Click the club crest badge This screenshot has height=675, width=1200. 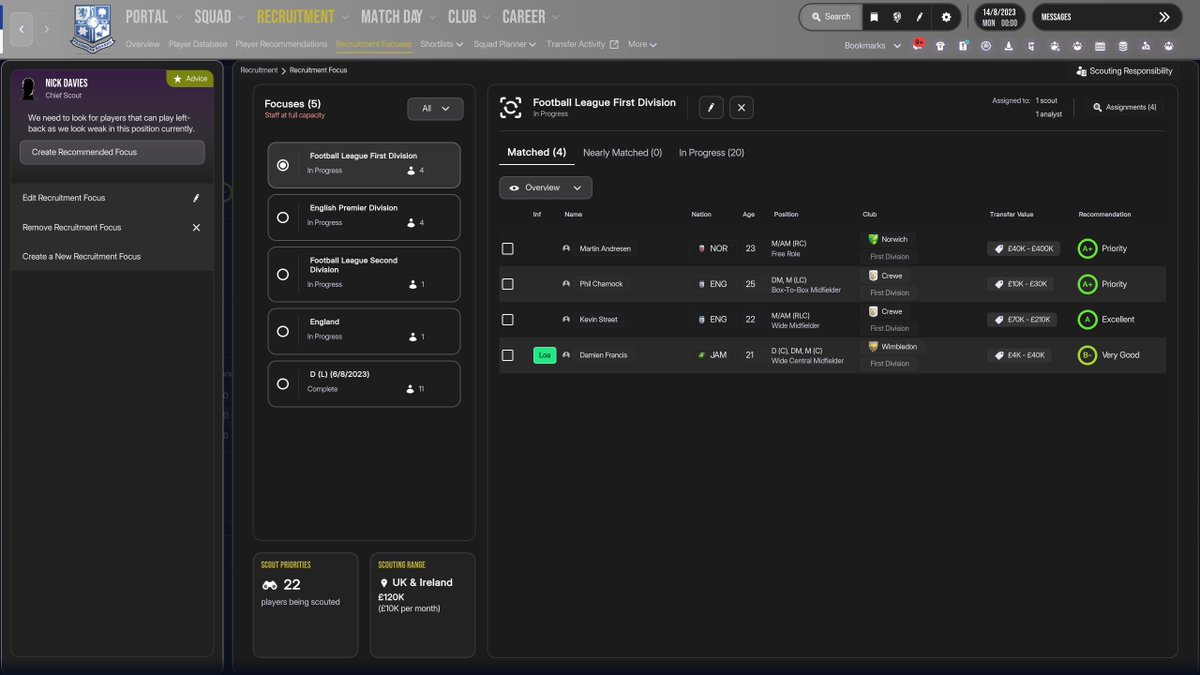pos(93,29)
